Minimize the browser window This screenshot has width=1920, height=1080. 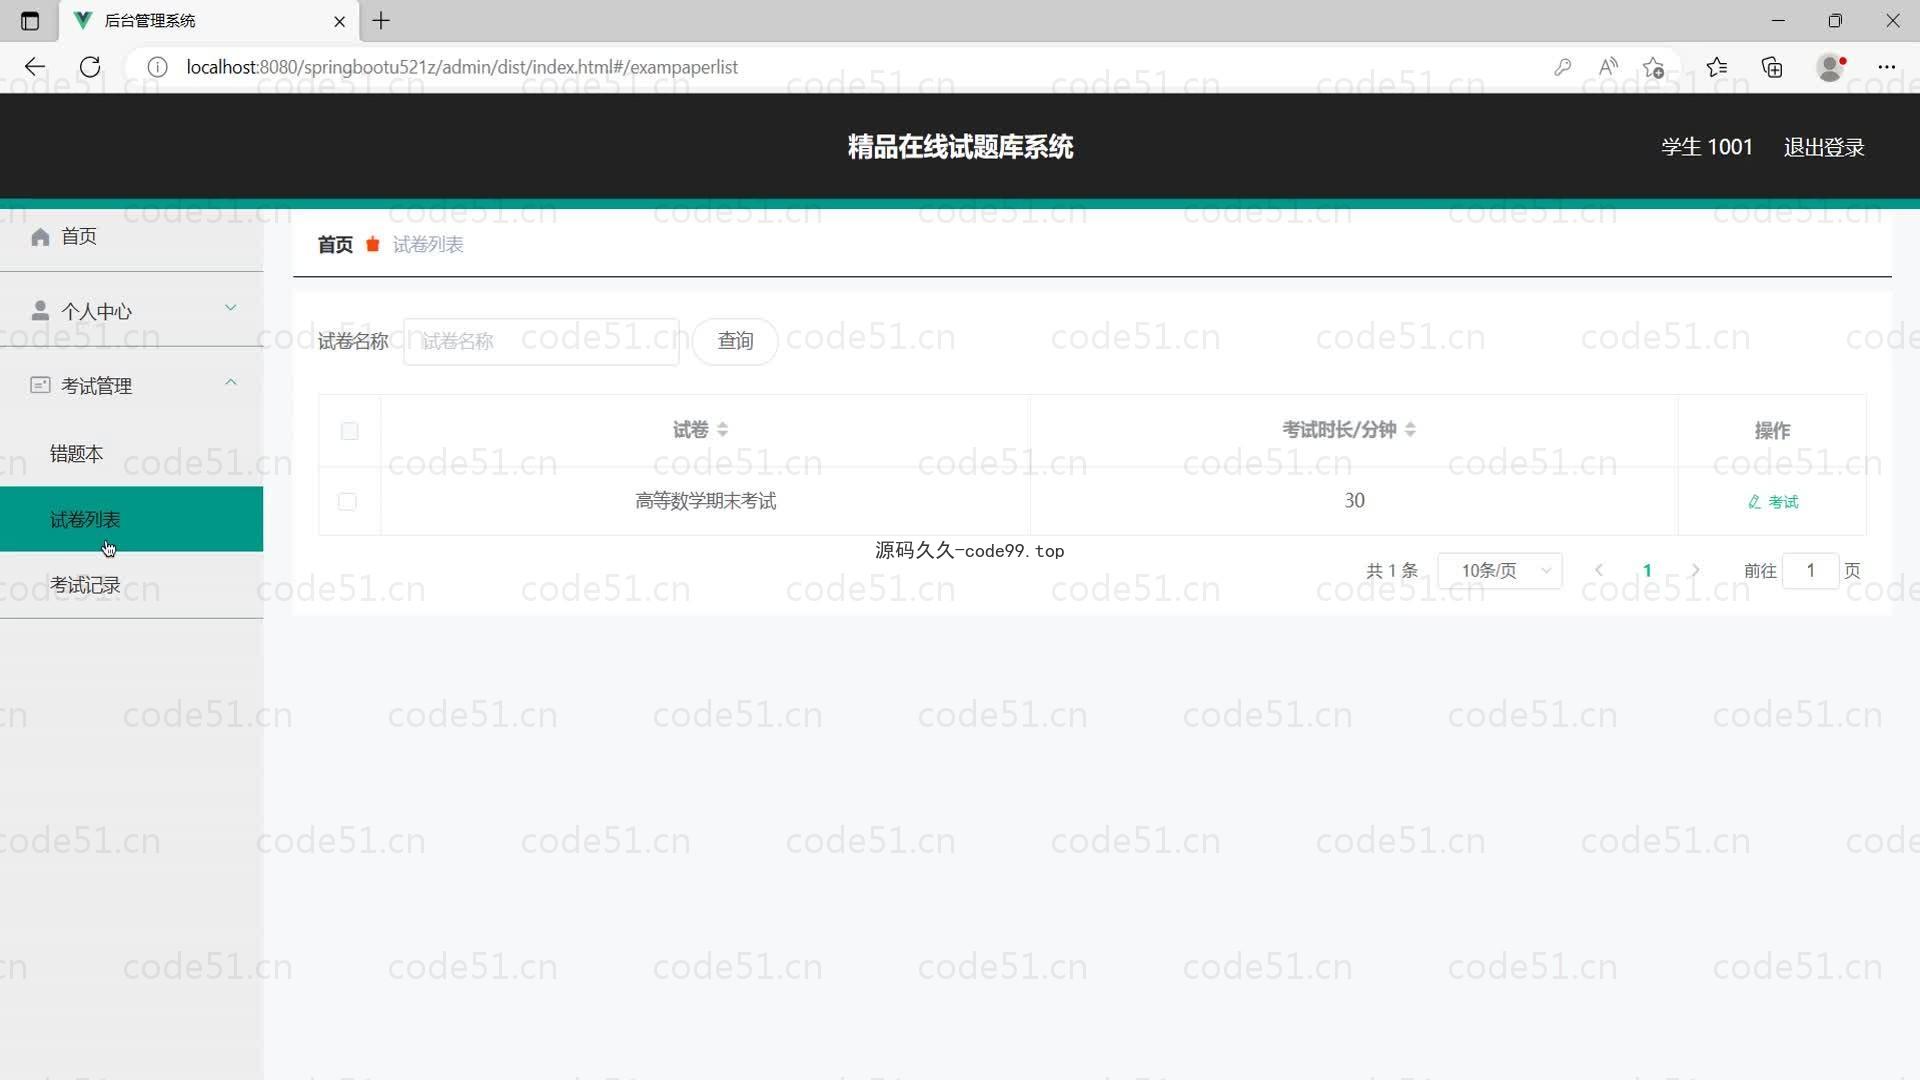point(1778,20)
